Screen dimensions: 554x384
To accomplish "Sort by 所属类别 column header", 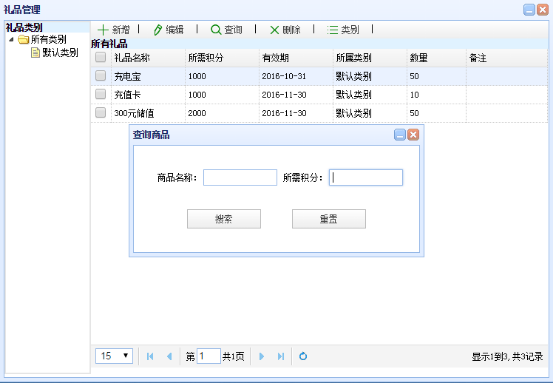I will [370, 58].
